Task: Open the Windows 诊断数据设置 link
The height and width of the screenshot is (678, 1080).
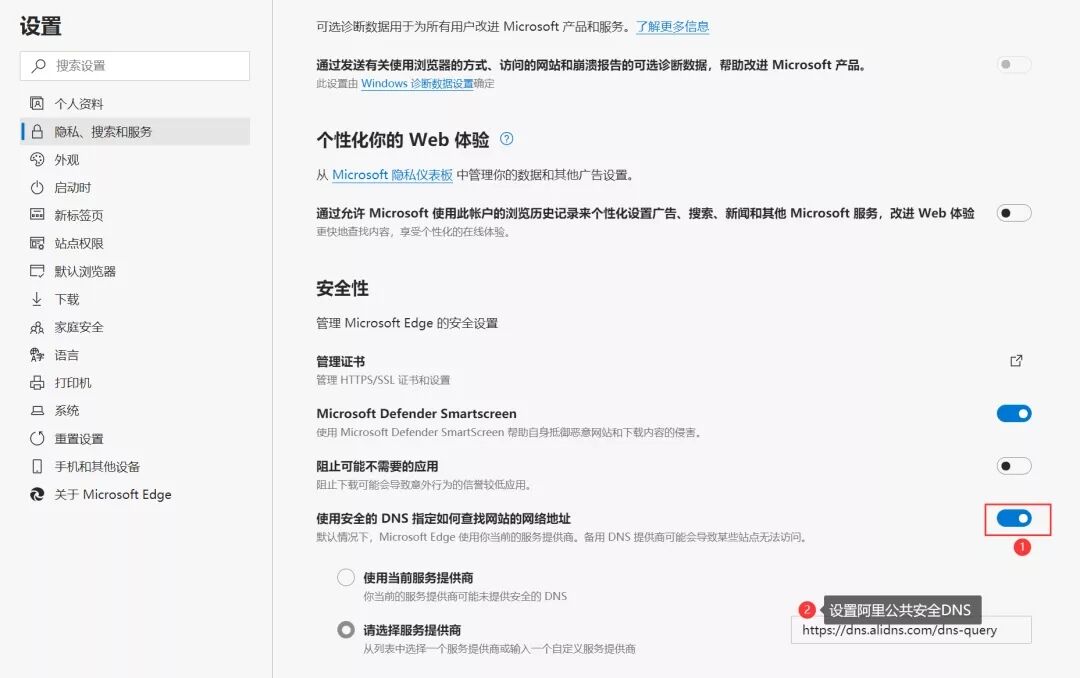Action: (417, 84)
